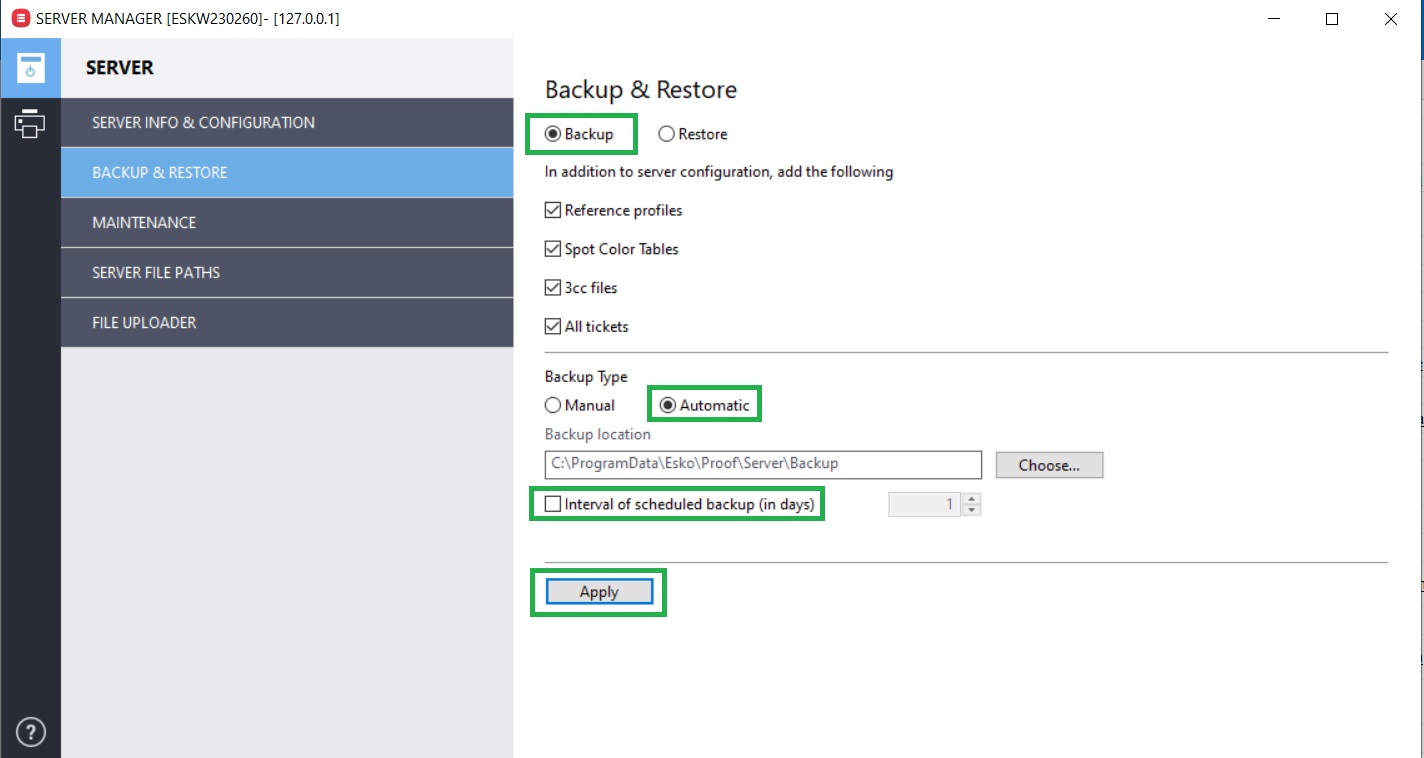The height and width of the screenshot is (758, 1424).
Task: Increase the backup interval using the up arrow
Action: pyautogui.click(x=971, y=499)
